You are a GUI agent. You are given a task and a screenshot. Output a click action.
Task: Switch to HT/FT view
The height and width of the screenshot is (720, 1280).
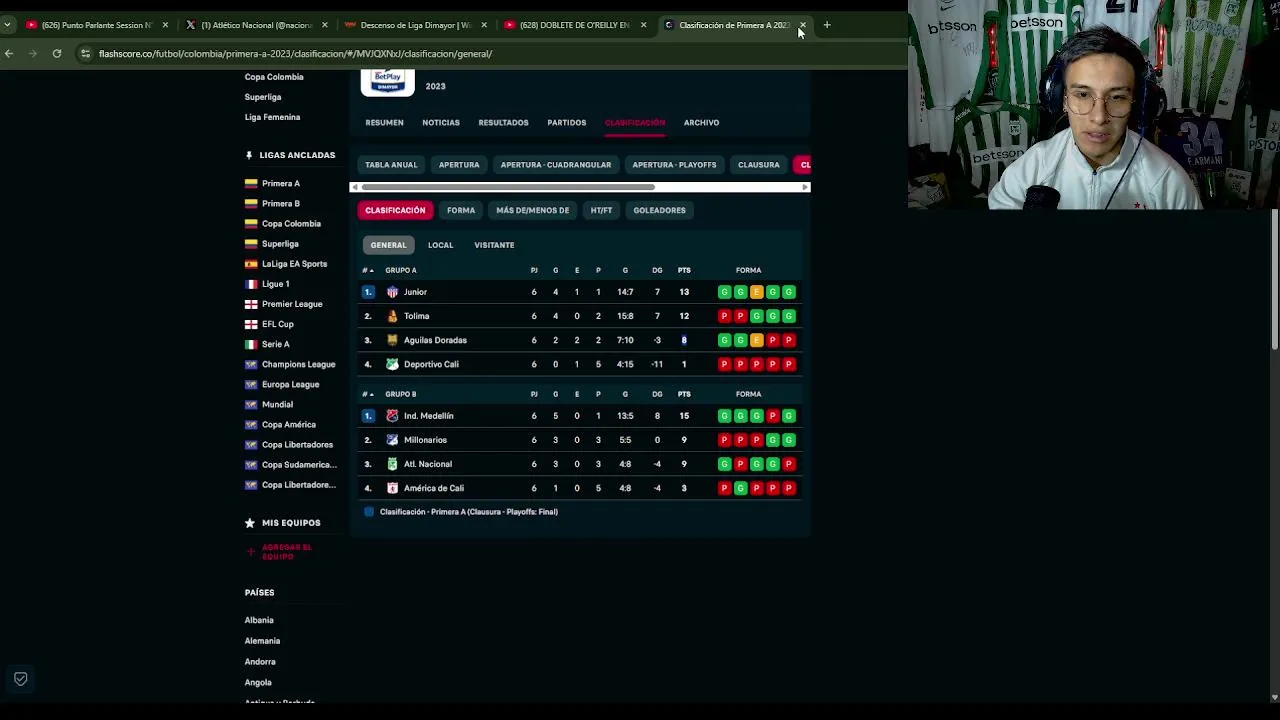pos(601,210)
